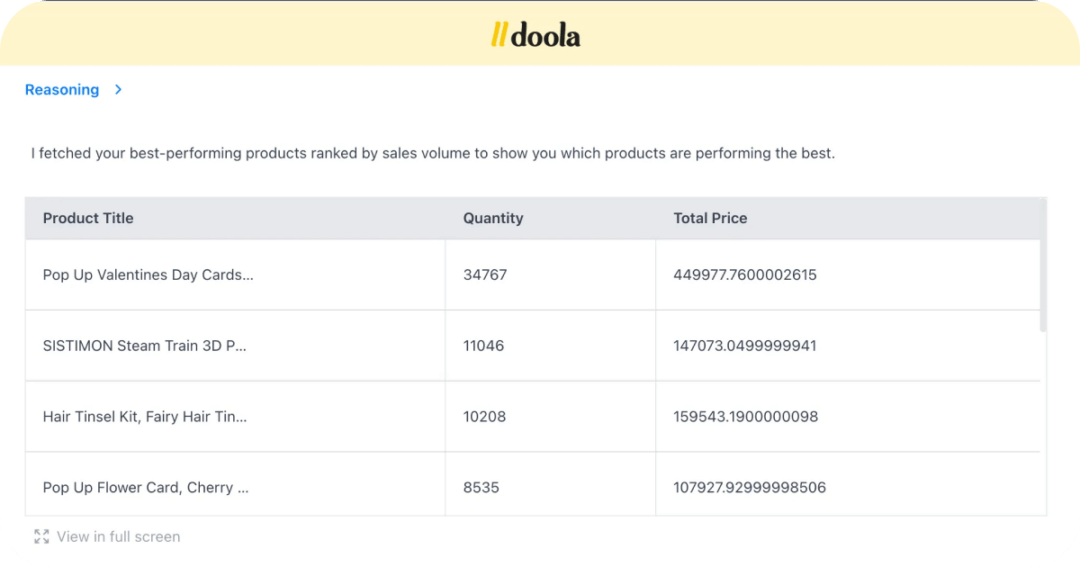Open the Reasoning link
The width and height of the screenshot is (1080, 567).
click(x=62, y=90)
